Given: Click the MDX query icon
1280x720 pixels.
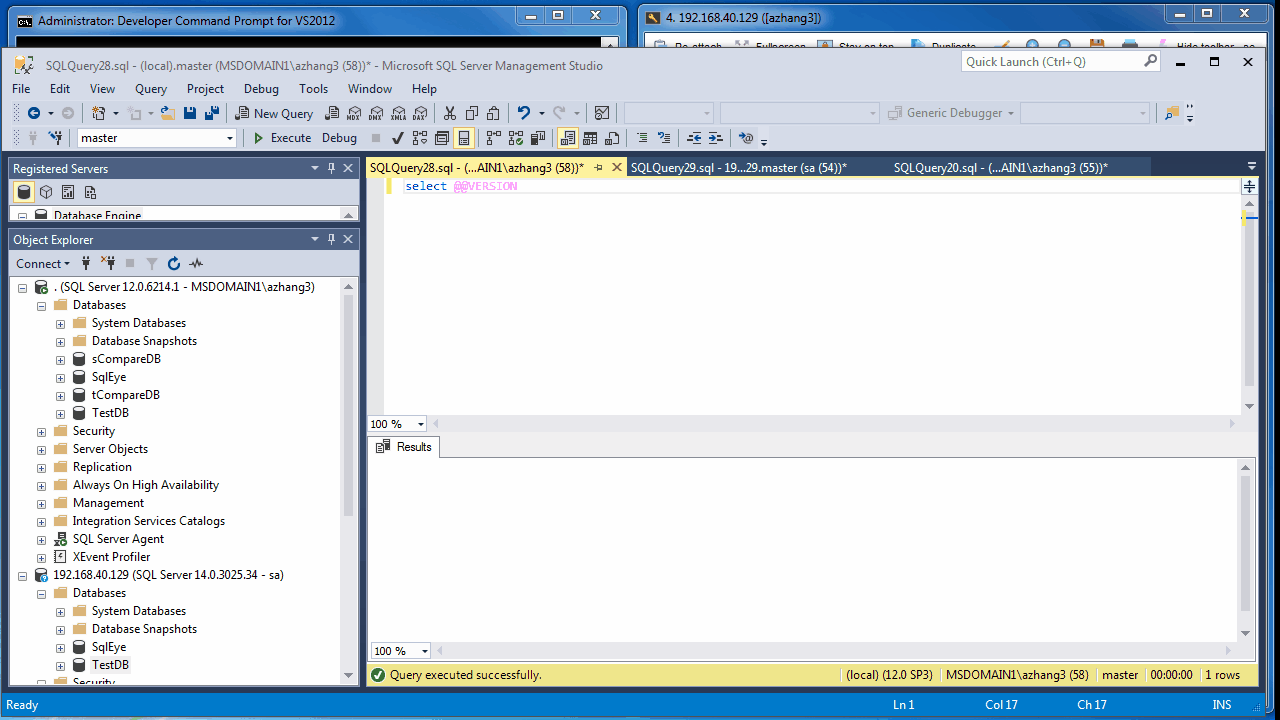Looking at the screenshot, I should point(354,113).
